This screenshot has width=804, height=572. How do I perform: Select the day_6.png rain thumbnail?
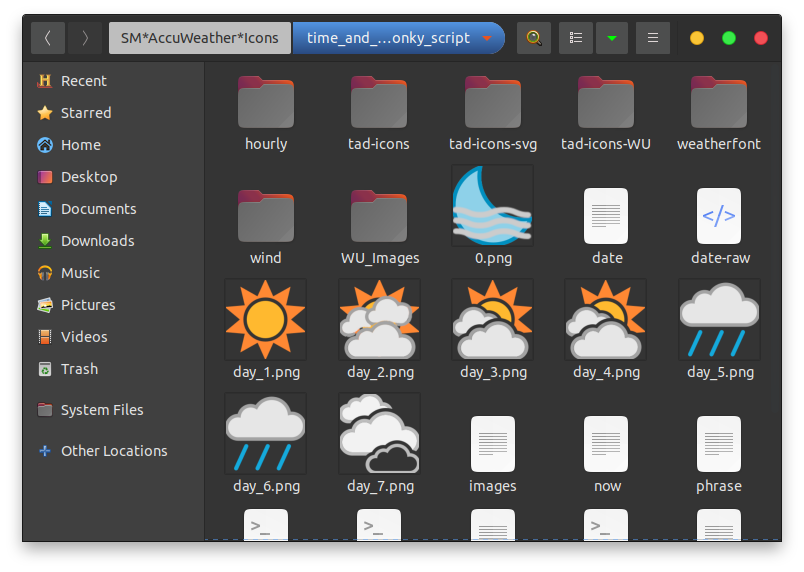coord(266,434)
